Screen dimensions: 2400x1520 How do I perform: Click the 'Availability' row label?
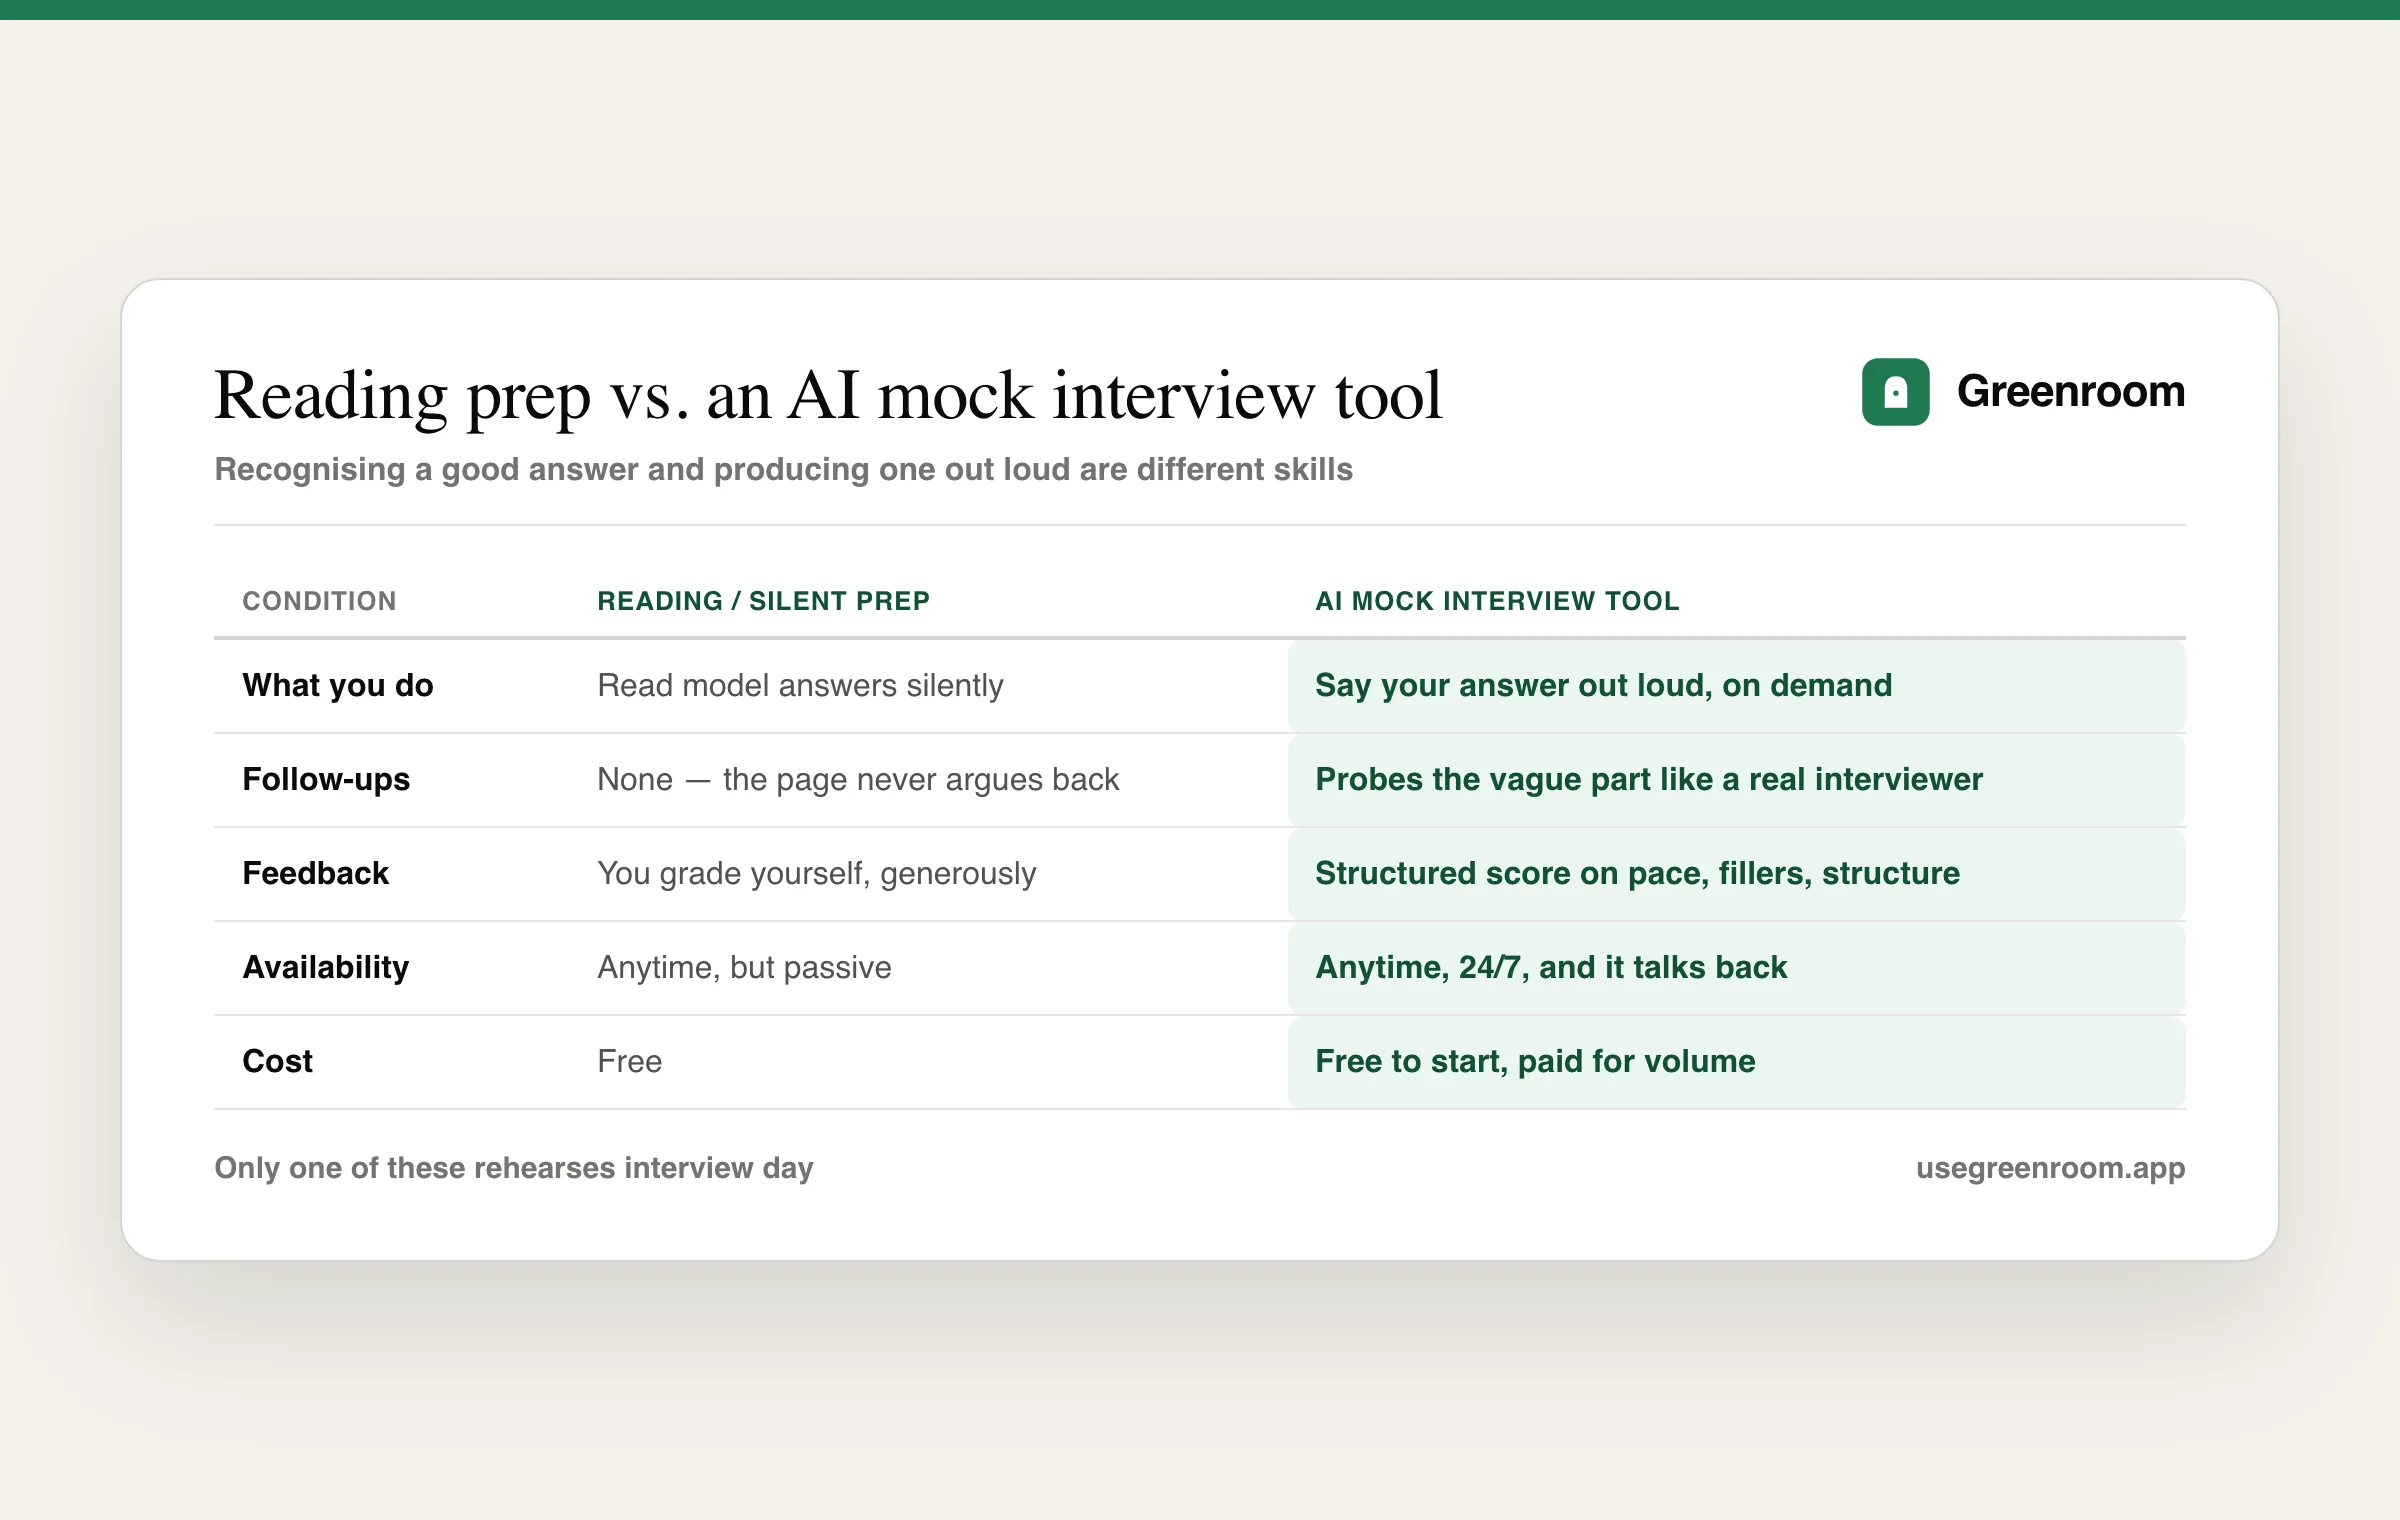(325, 967)
